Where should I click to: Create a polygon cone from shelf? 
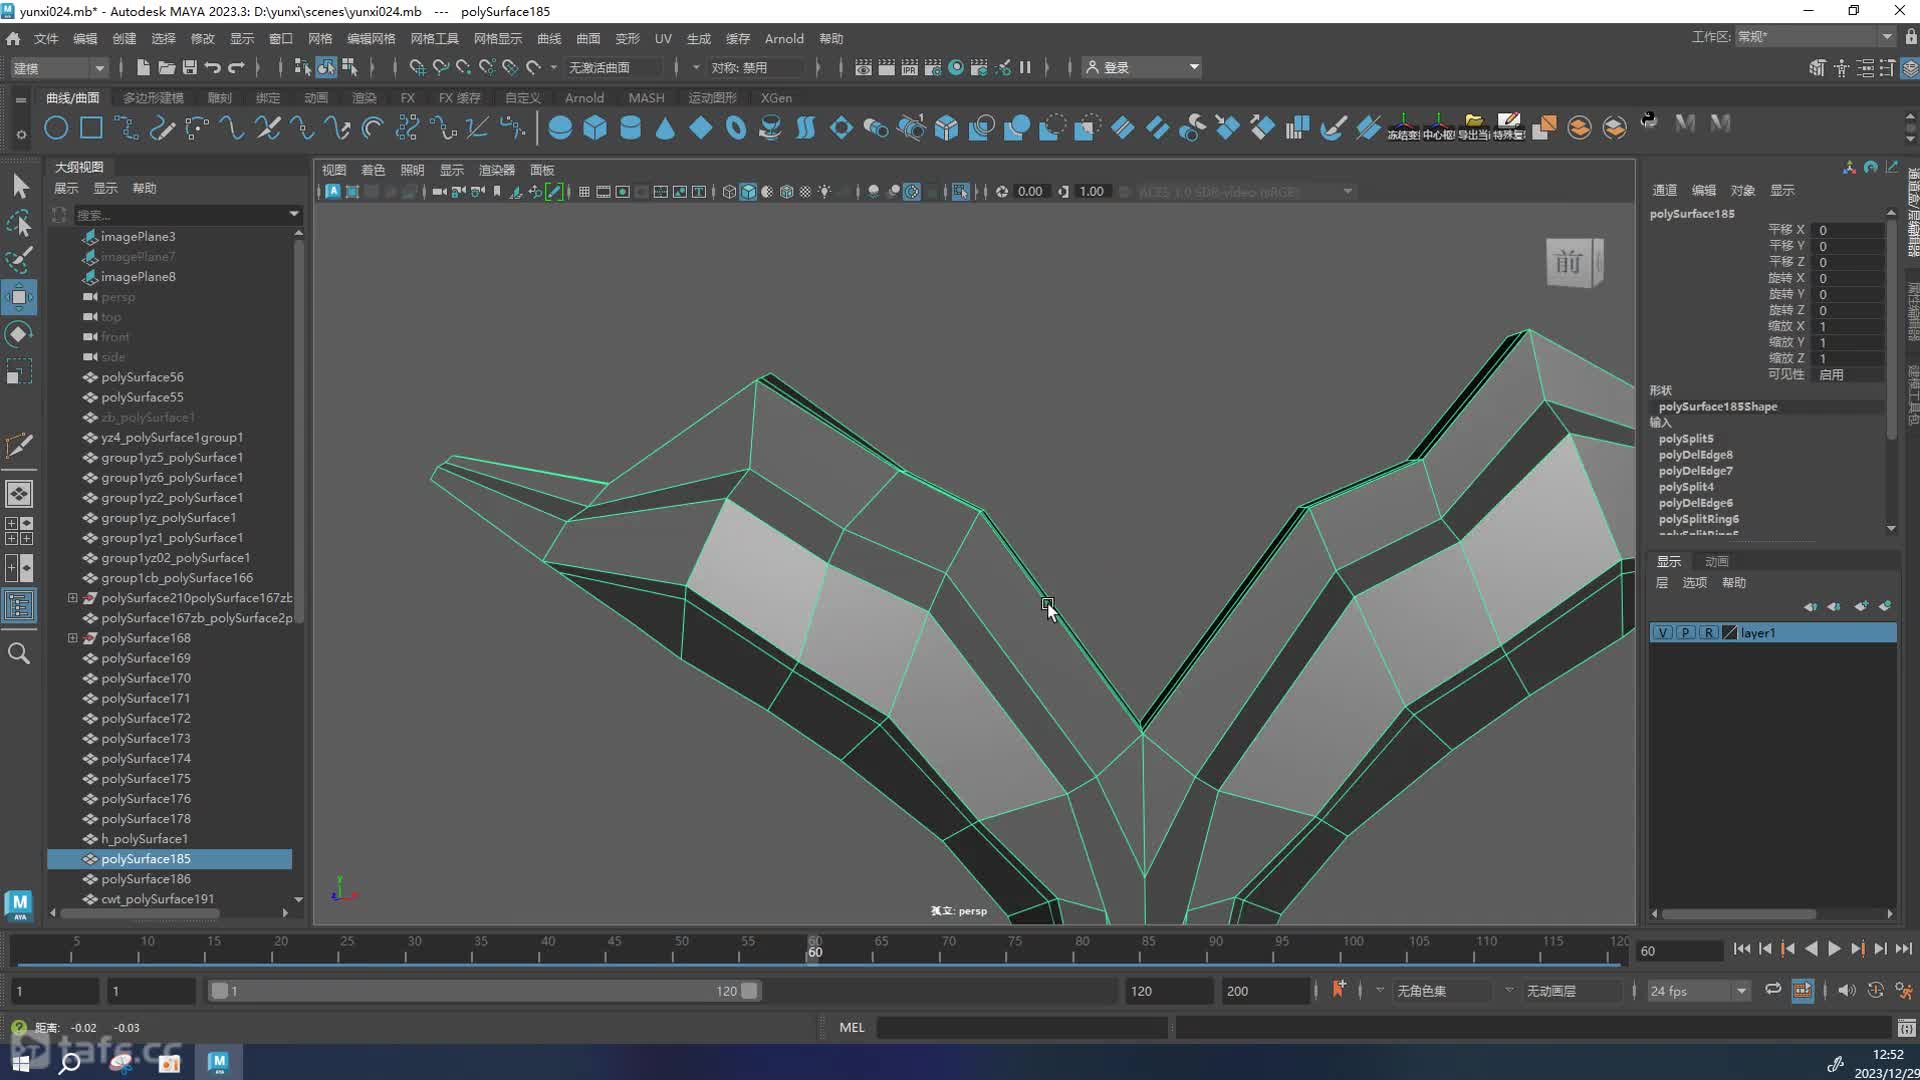coord(665,128)
